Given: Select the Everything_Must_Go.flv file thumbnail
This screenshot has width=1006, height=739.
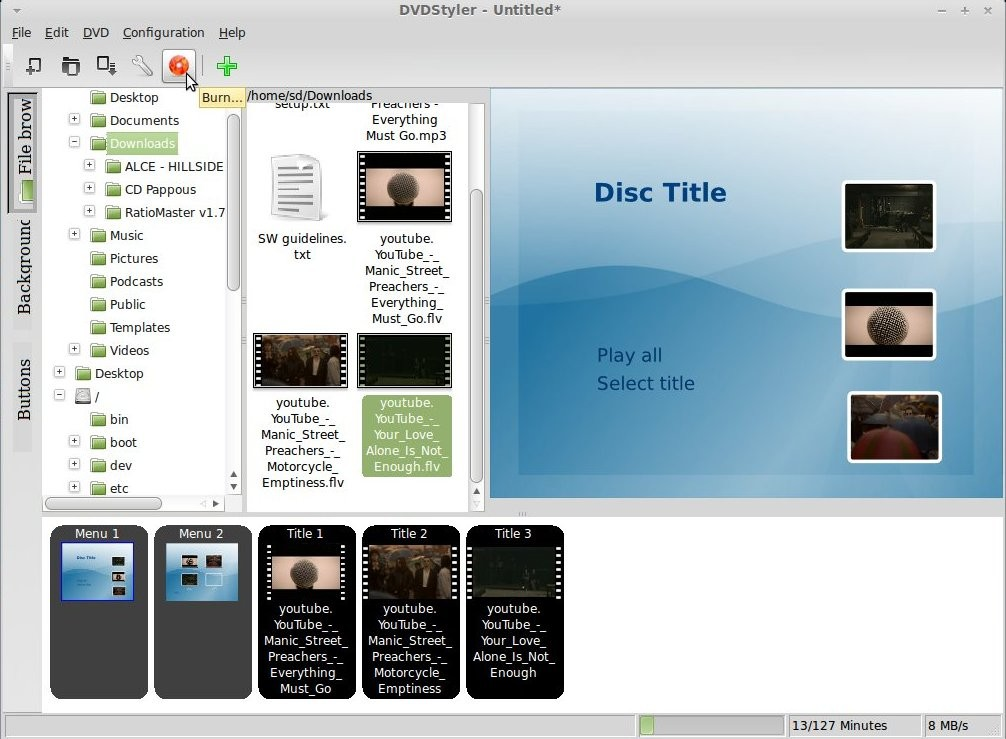Looking at the screenshot, I should pyautogui.click(x=404, y=187).
